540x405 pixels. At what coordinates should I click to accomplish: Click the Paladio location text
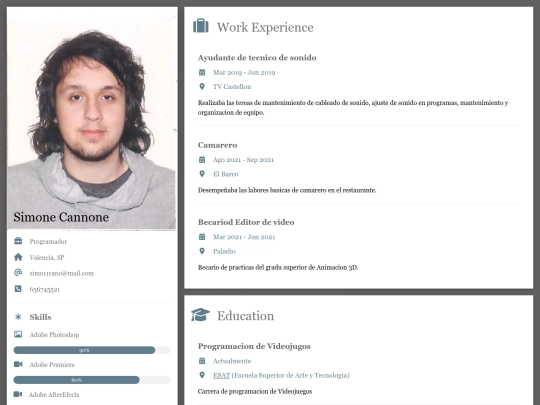224,251
